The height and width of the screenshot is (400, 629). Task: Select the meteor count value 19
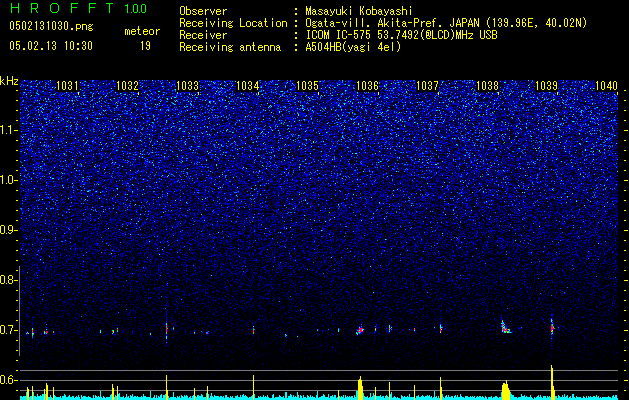(x=145, y=46)
